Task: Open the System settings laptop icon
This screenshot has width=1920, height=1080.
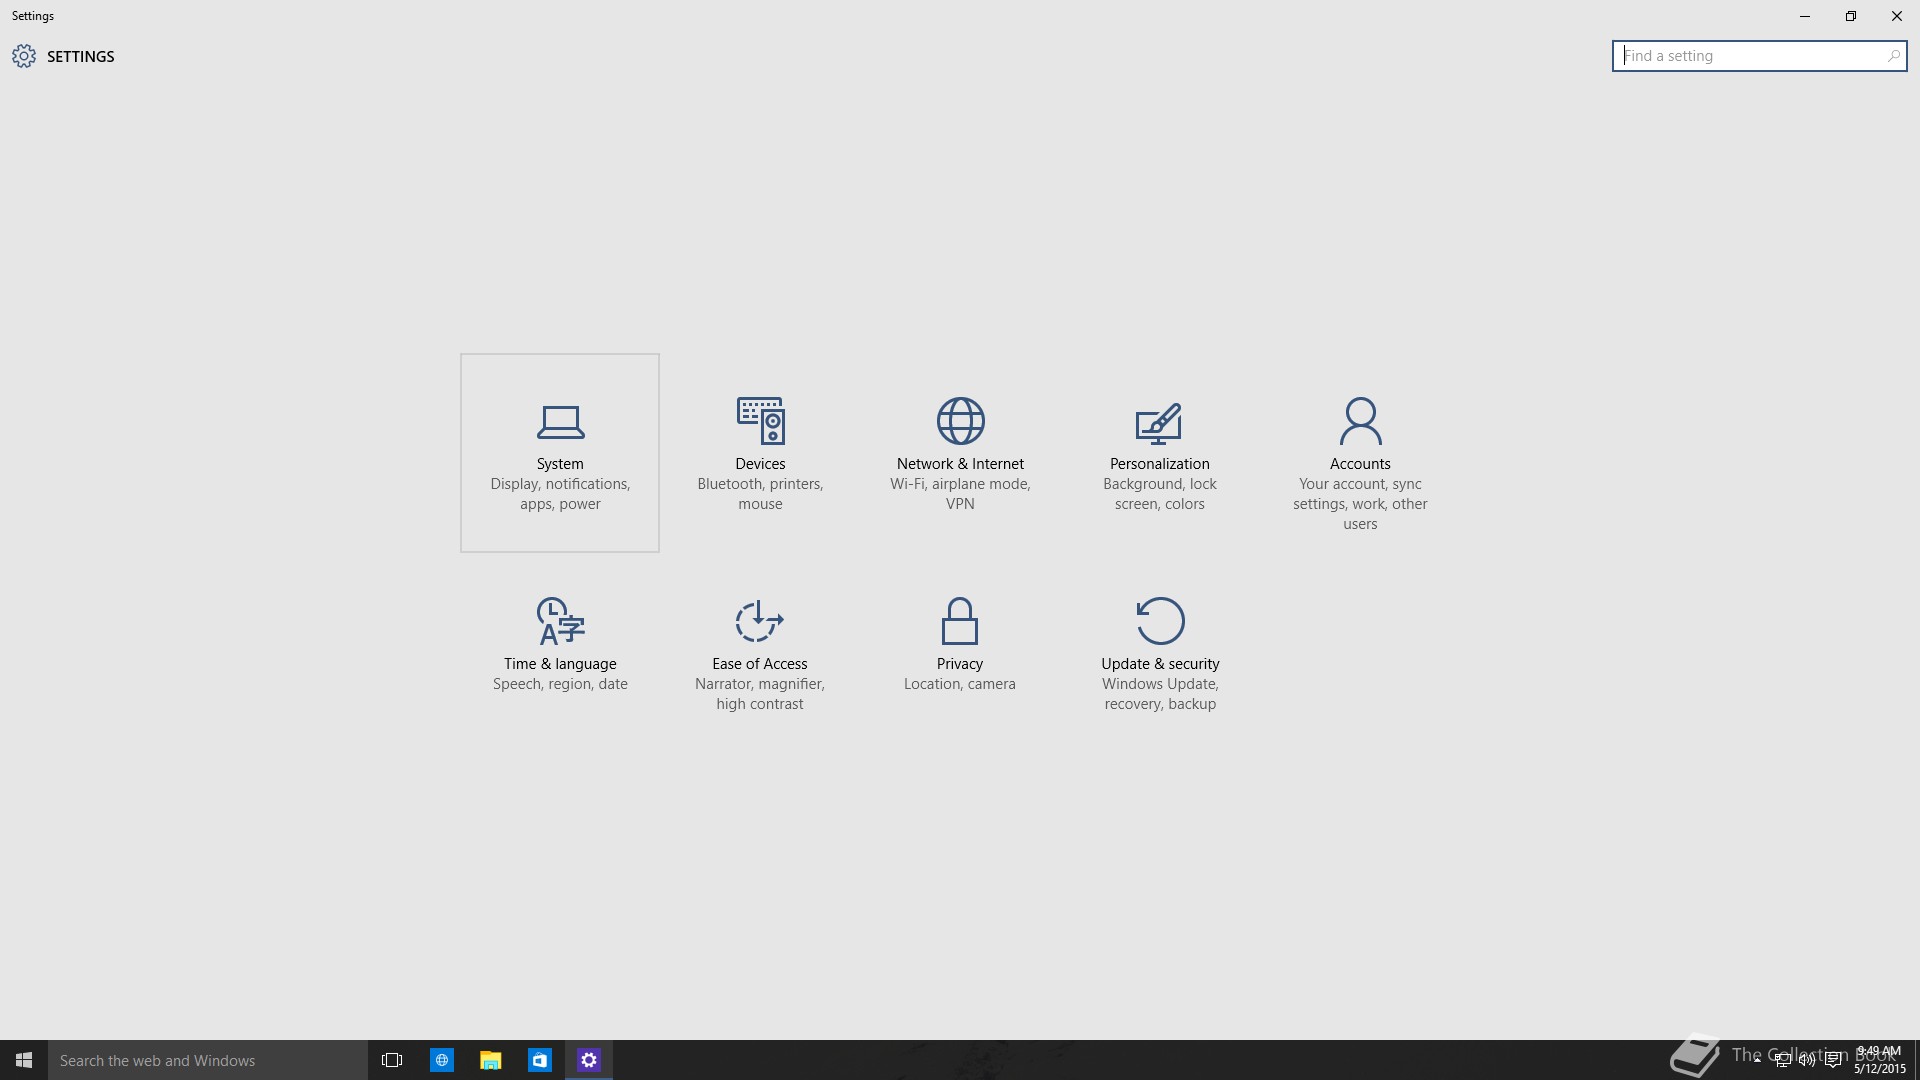Action: point(560,422)
